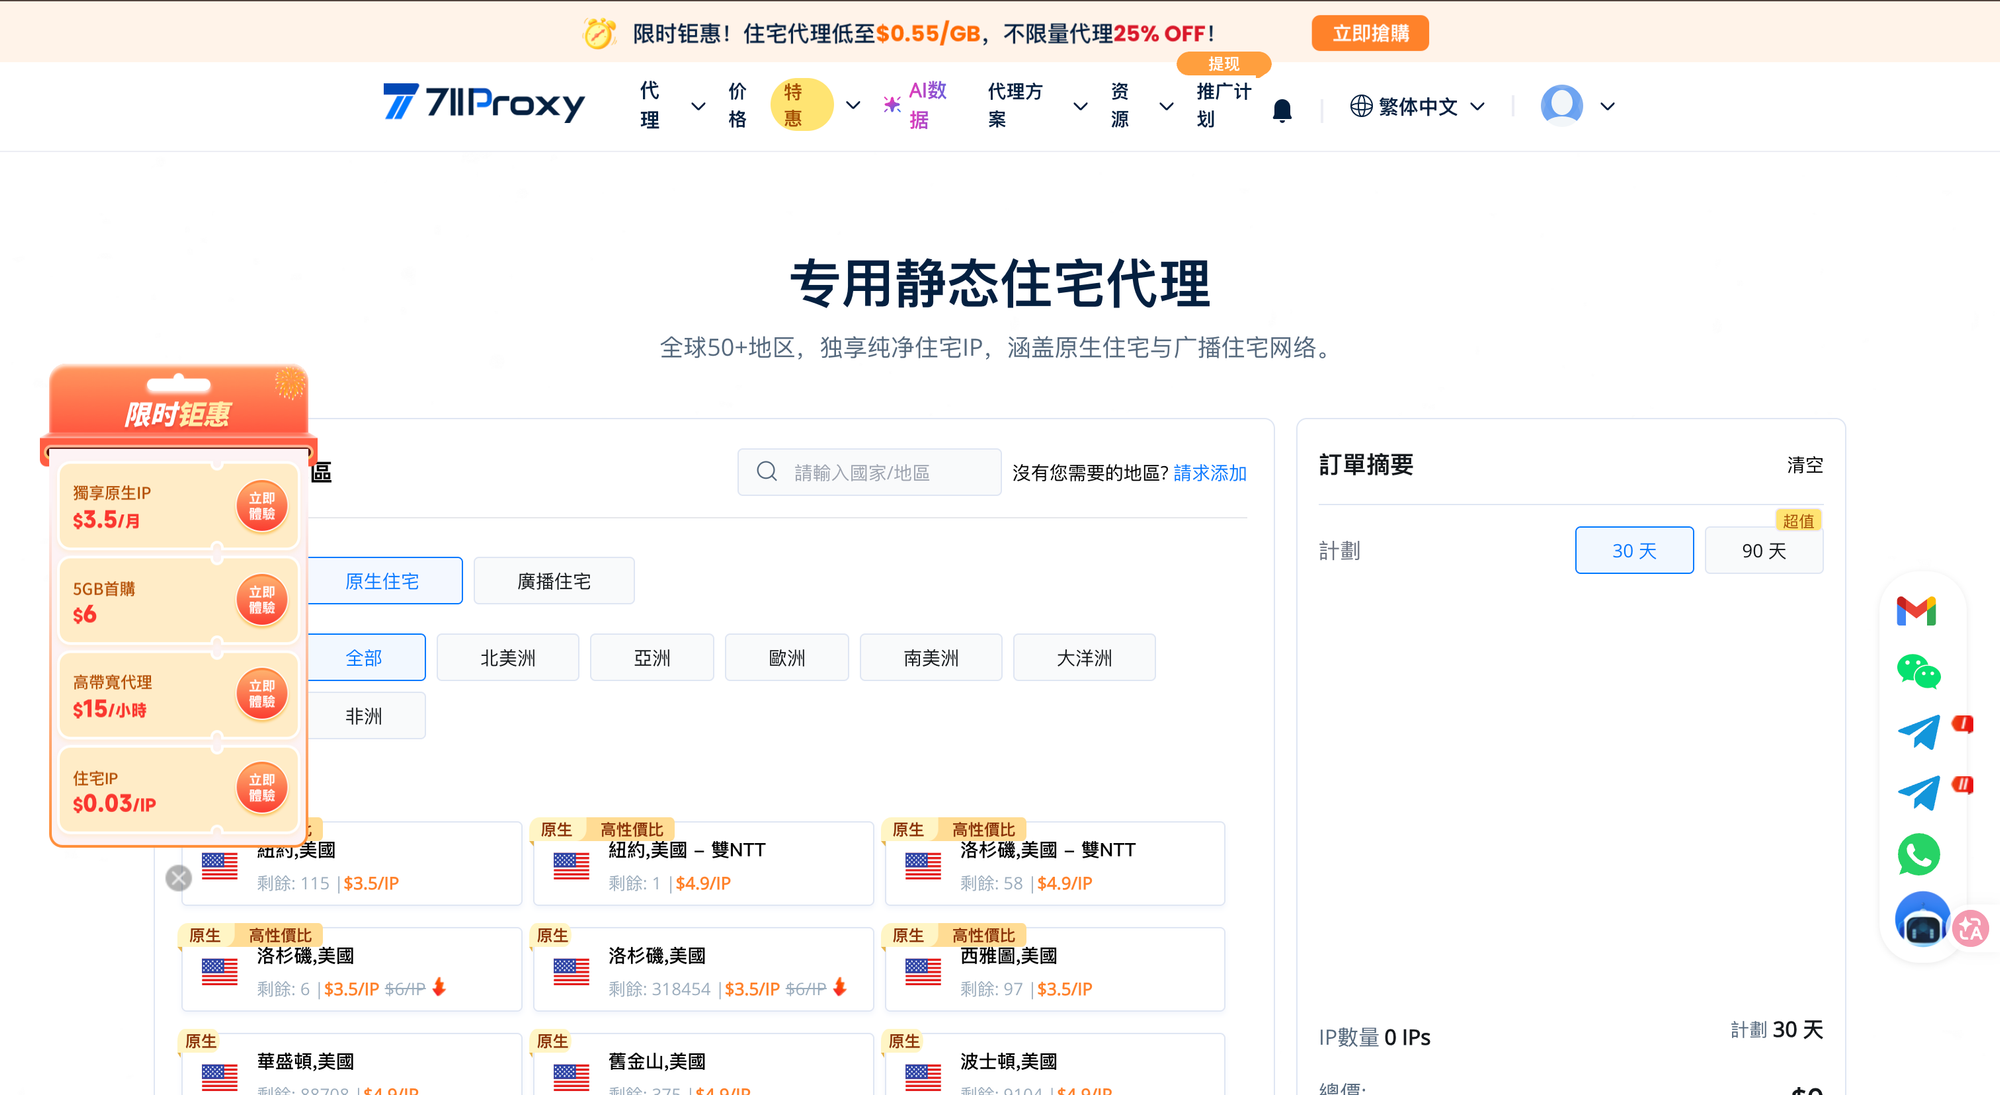Screen dimensions: 2000x1095
Task: Click the 超值 badge on 90 天
Action: [x=1798, y=520]
